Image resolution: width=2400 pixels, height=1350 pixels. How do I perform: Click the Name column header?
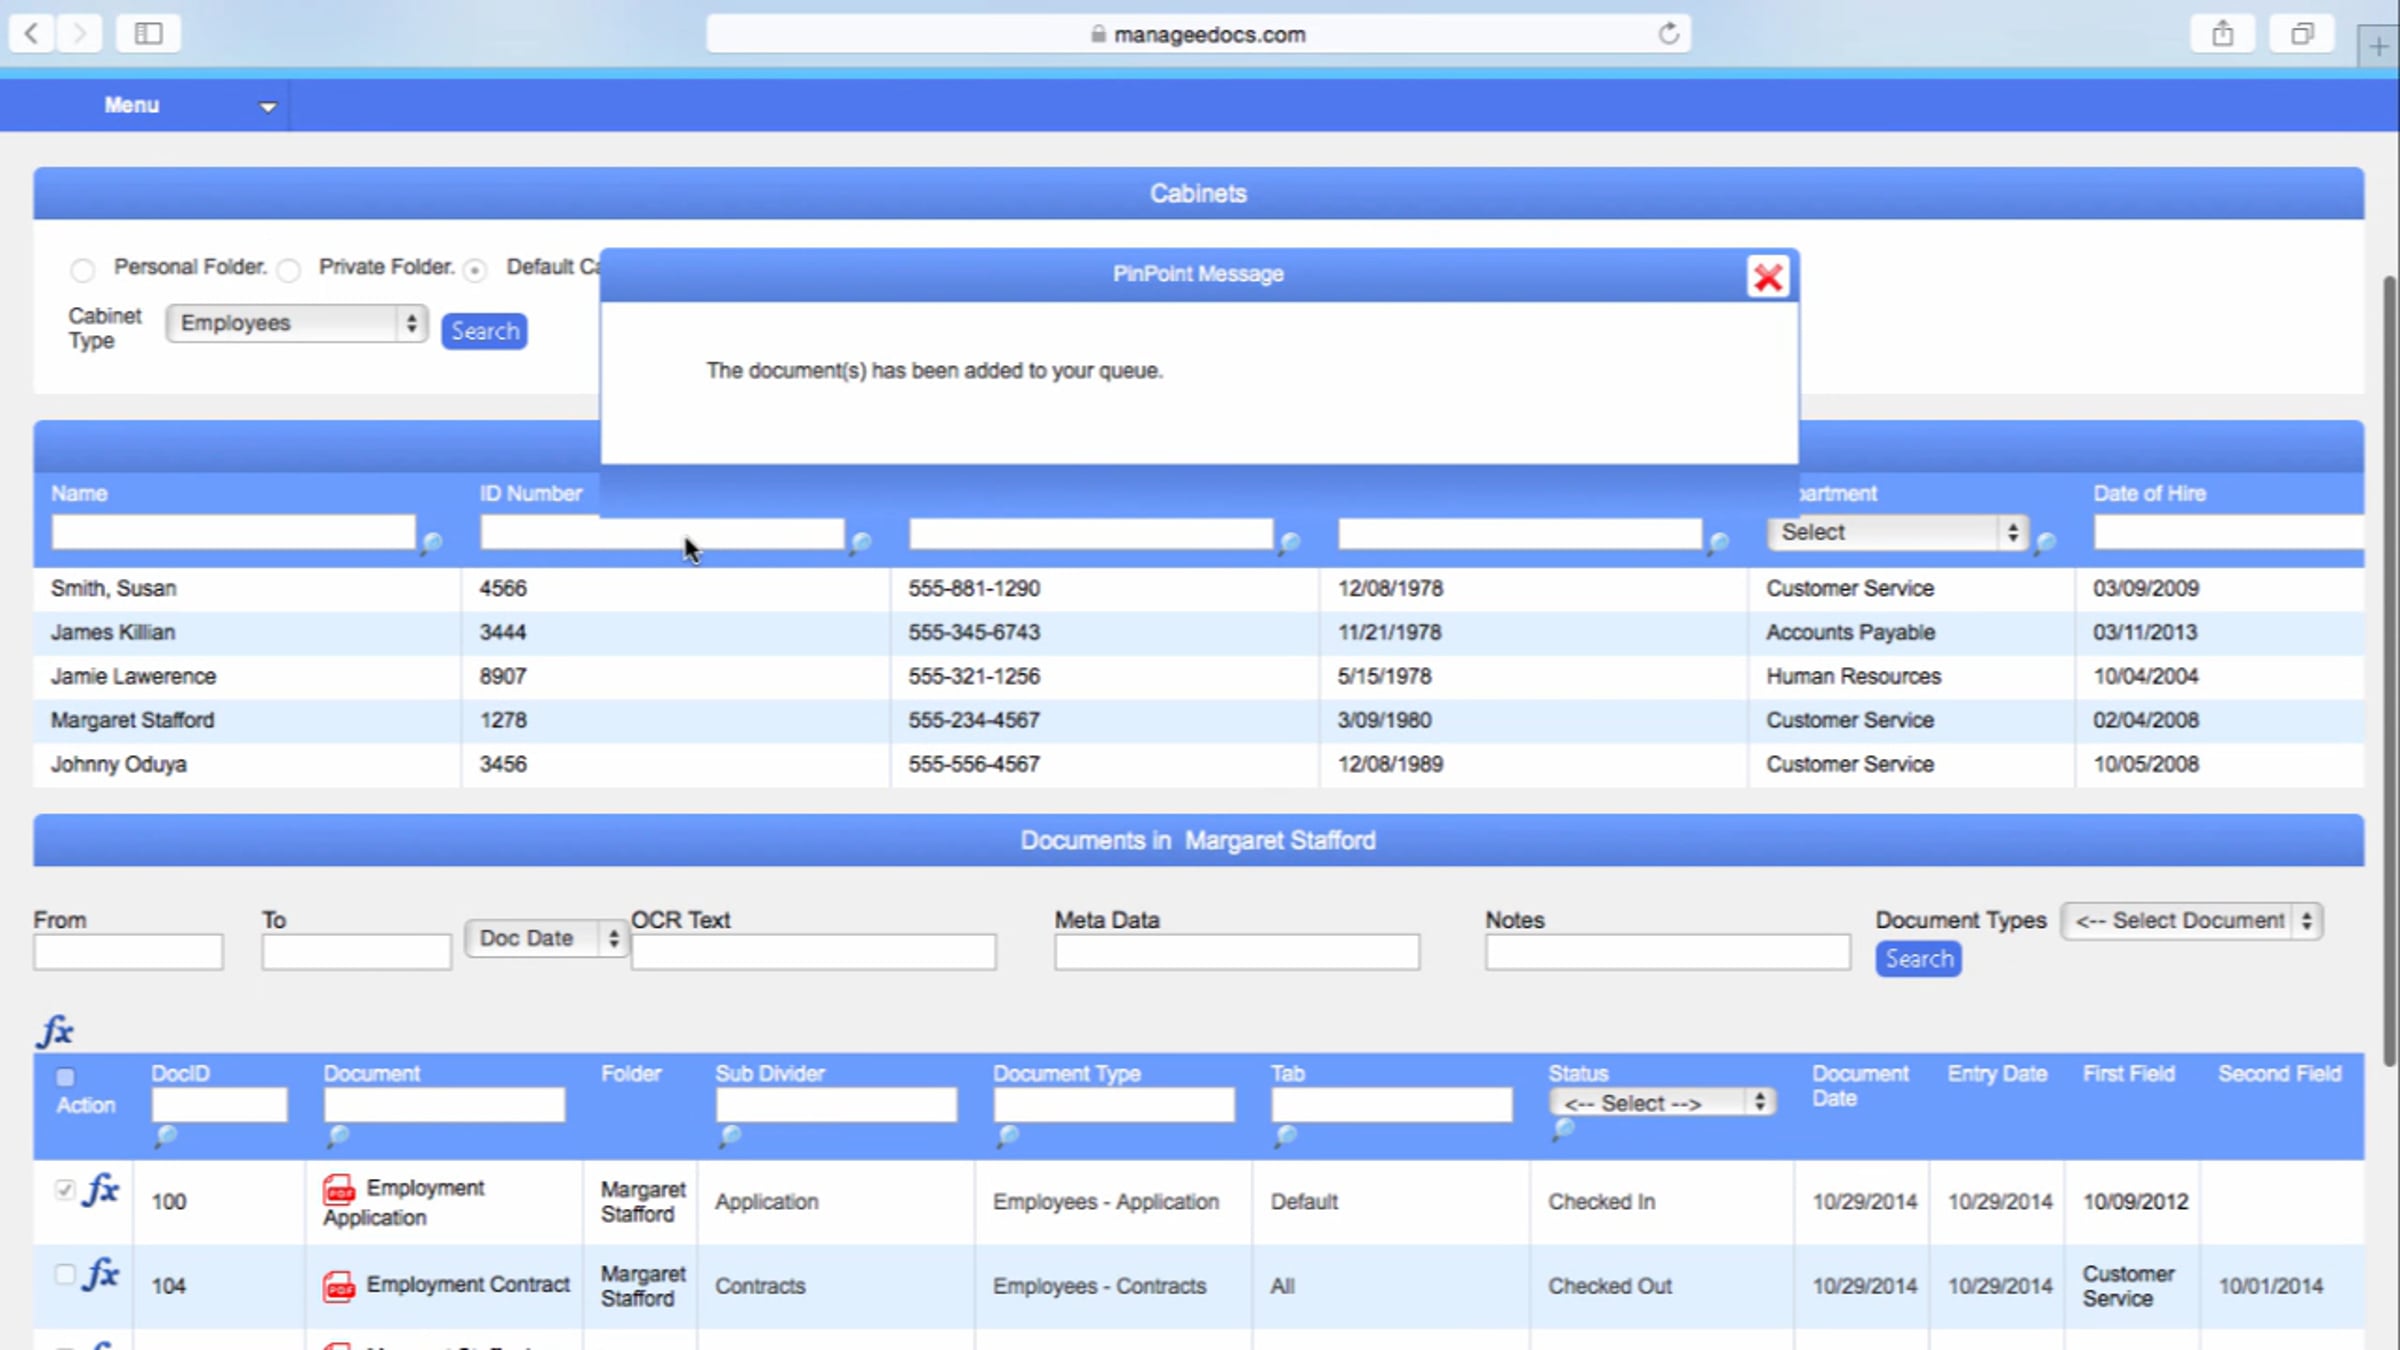click(79, 493)
